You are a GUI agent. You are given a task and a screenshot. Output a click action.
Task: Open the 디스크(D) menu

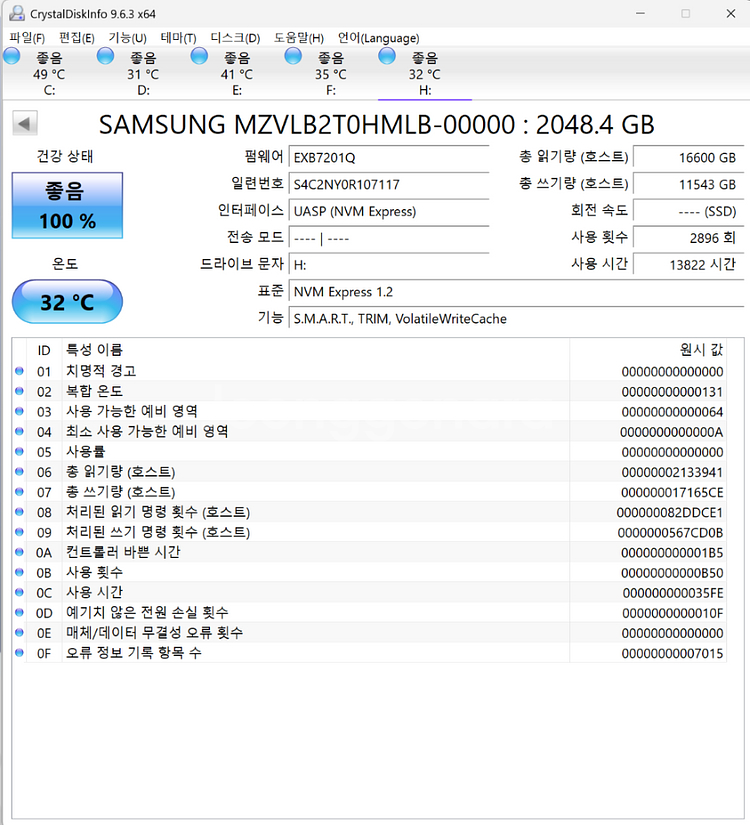[235, 38]
